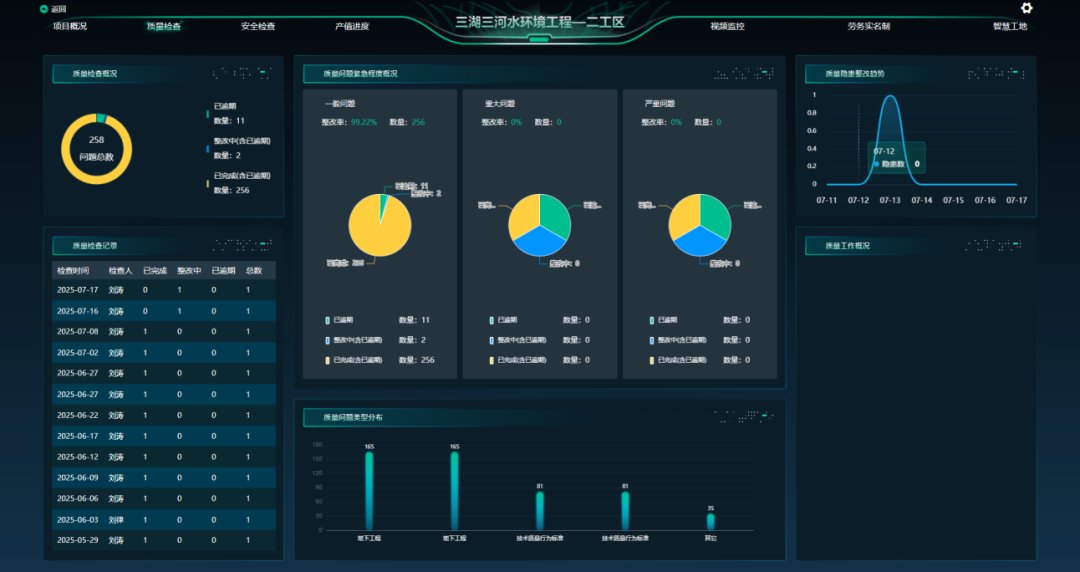
Task: Select the 质量检查 tab
Action: [164, 26]
